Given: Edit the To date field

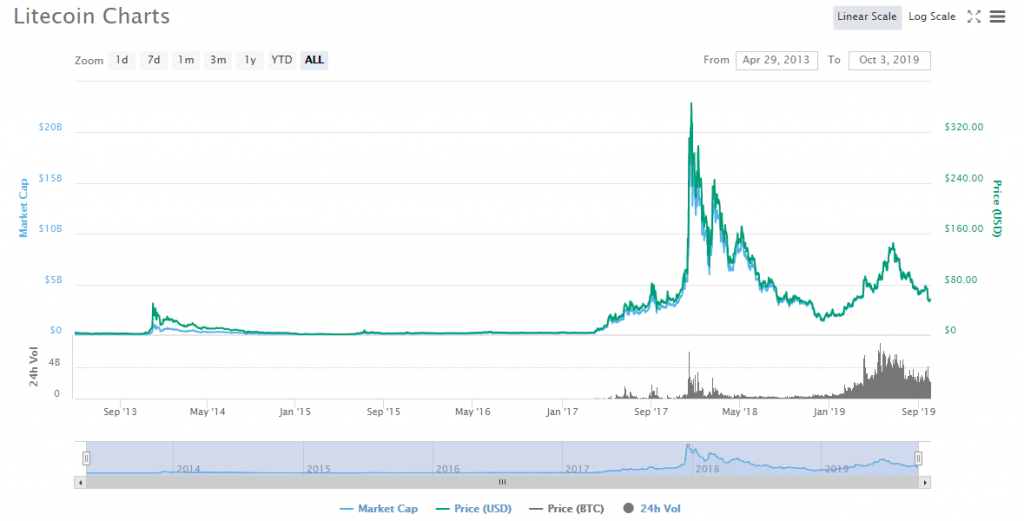Looking at the screenshot, I should click(889, 60).
